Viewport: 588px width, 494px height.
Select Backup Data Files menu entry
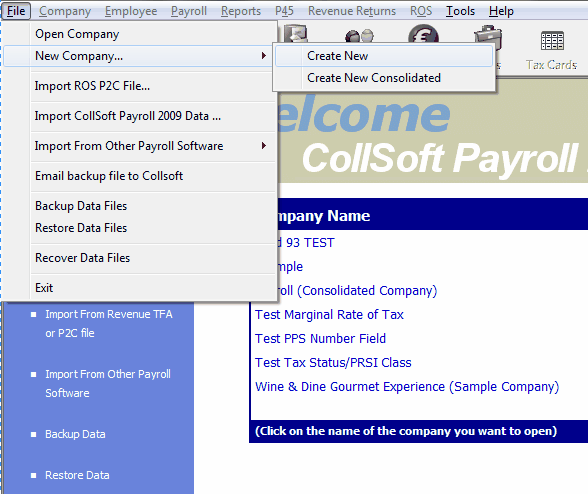pos(140,206)
